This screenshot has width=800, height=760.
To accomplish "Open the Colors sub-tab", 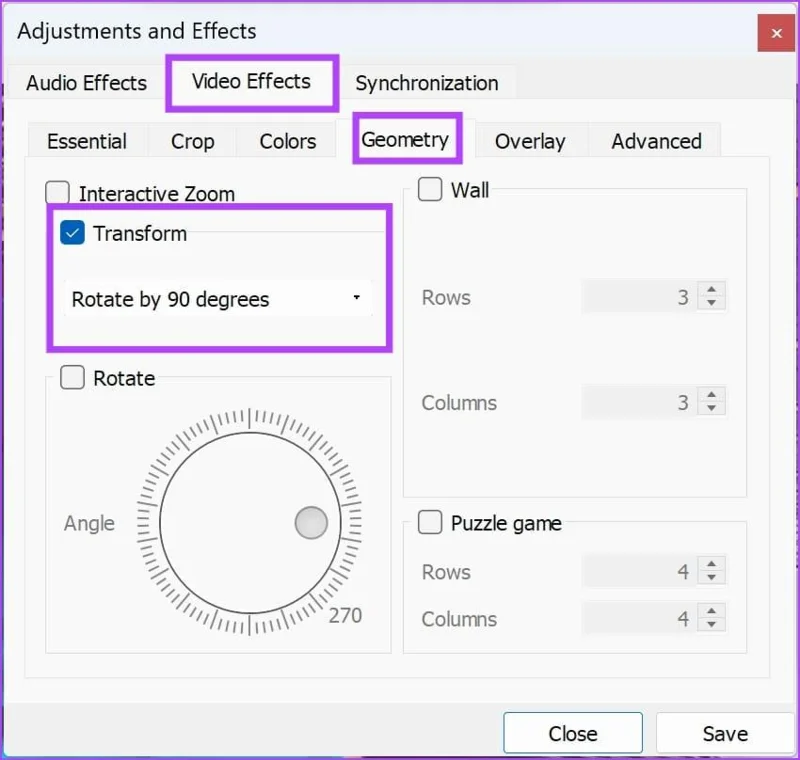I will (x=288, y=141).
